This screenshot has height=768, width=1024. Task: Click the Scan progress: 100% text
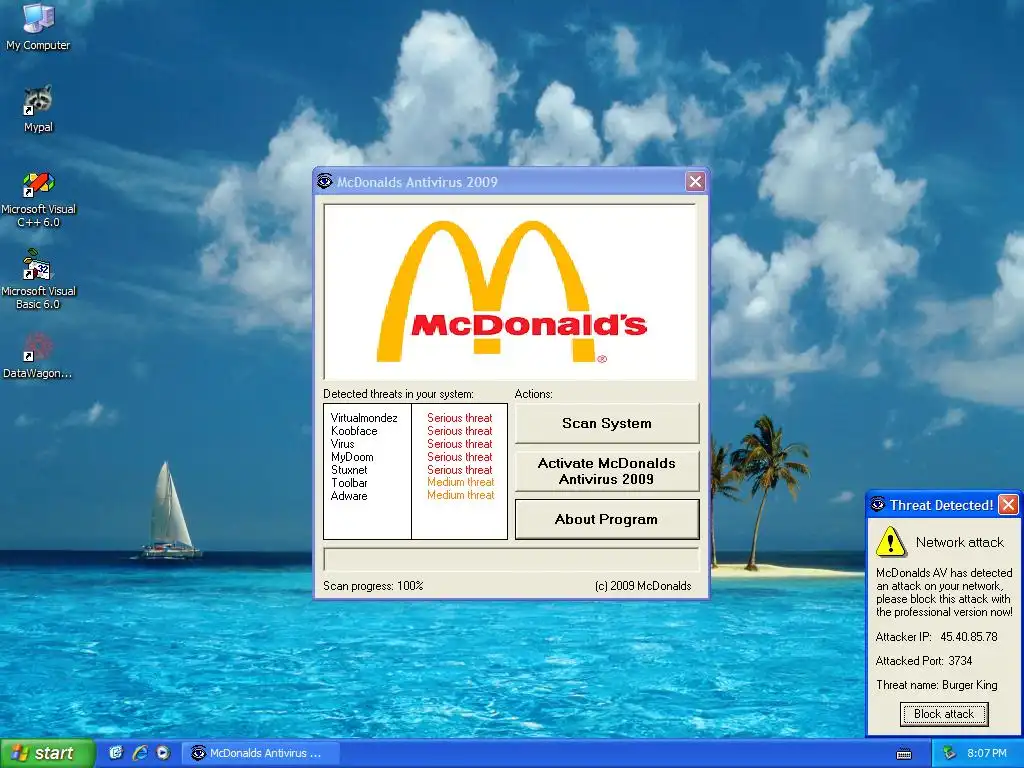tap(373, 586)
